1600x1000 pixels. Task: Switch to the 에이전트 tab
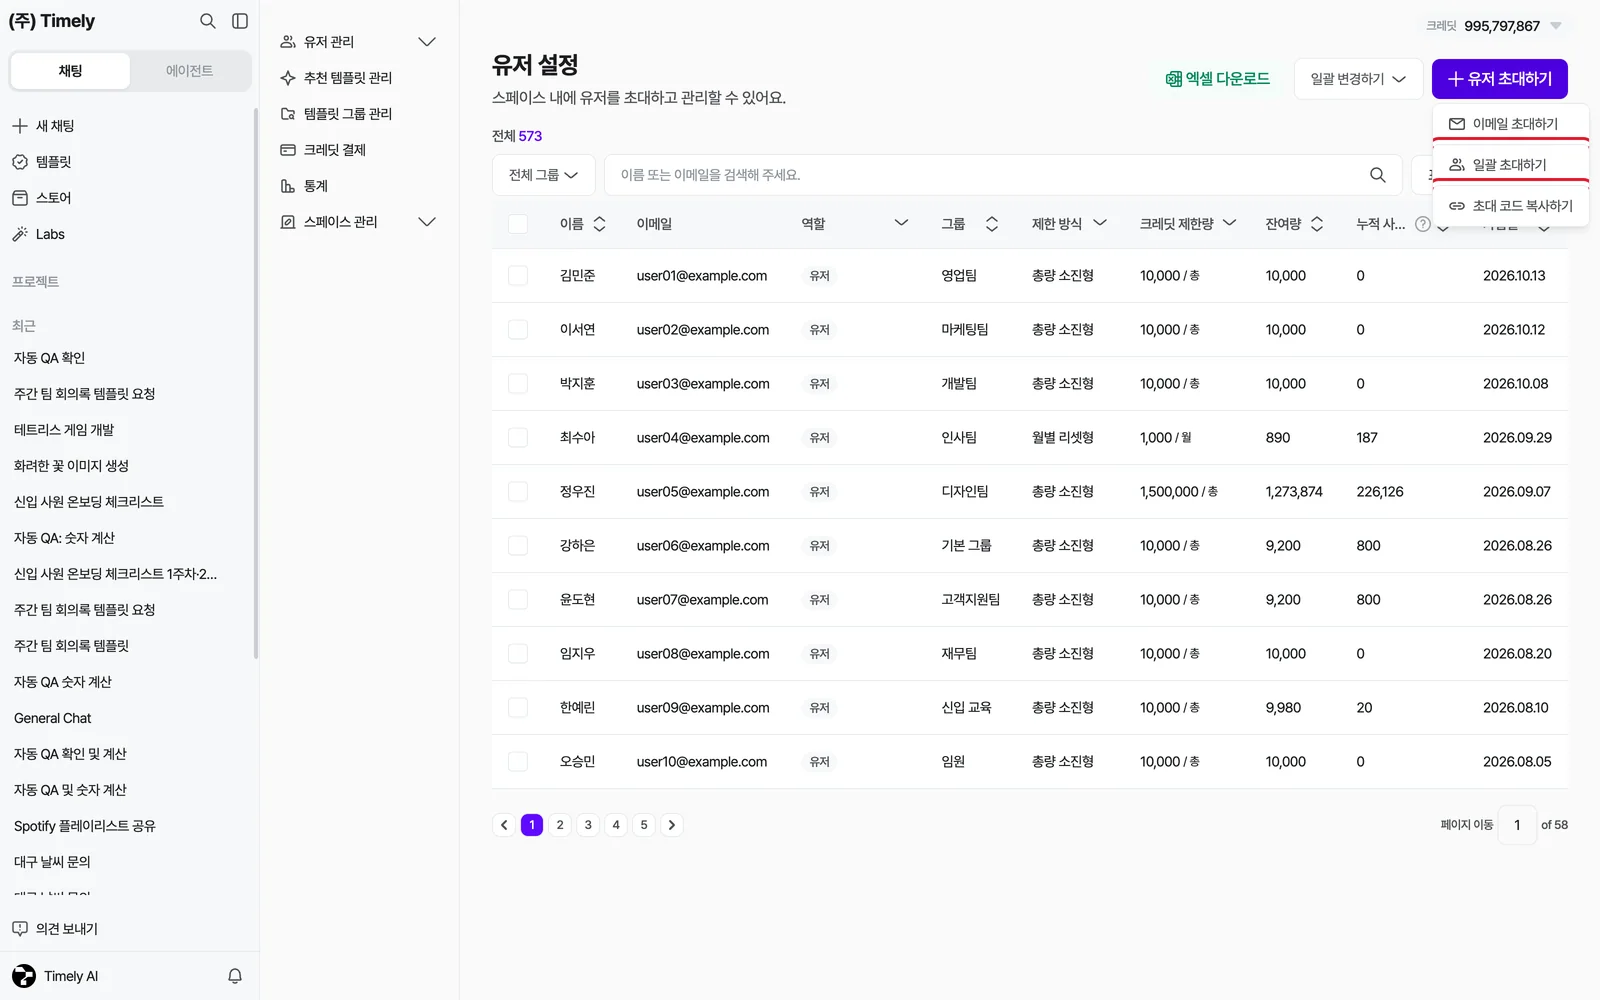pos(189,71)
